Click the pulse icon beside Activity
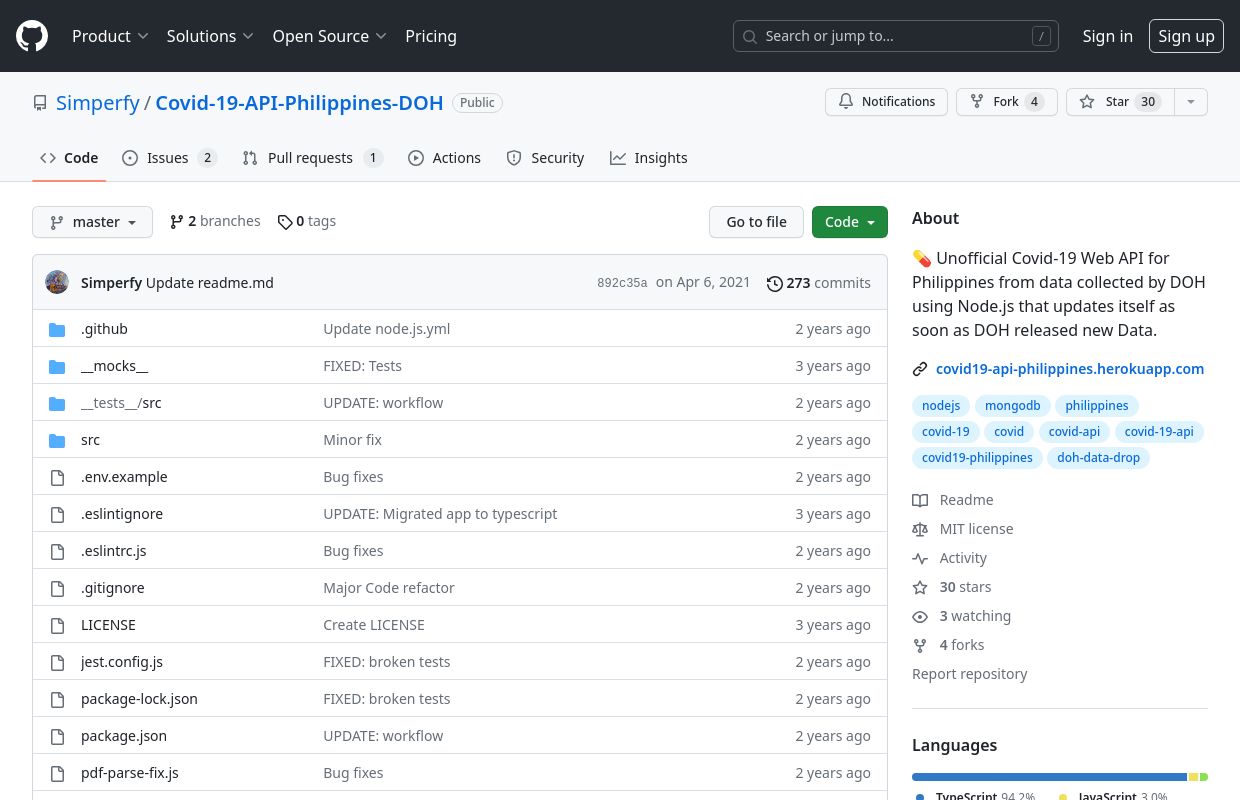1240x800 pixels. [920, 558]
